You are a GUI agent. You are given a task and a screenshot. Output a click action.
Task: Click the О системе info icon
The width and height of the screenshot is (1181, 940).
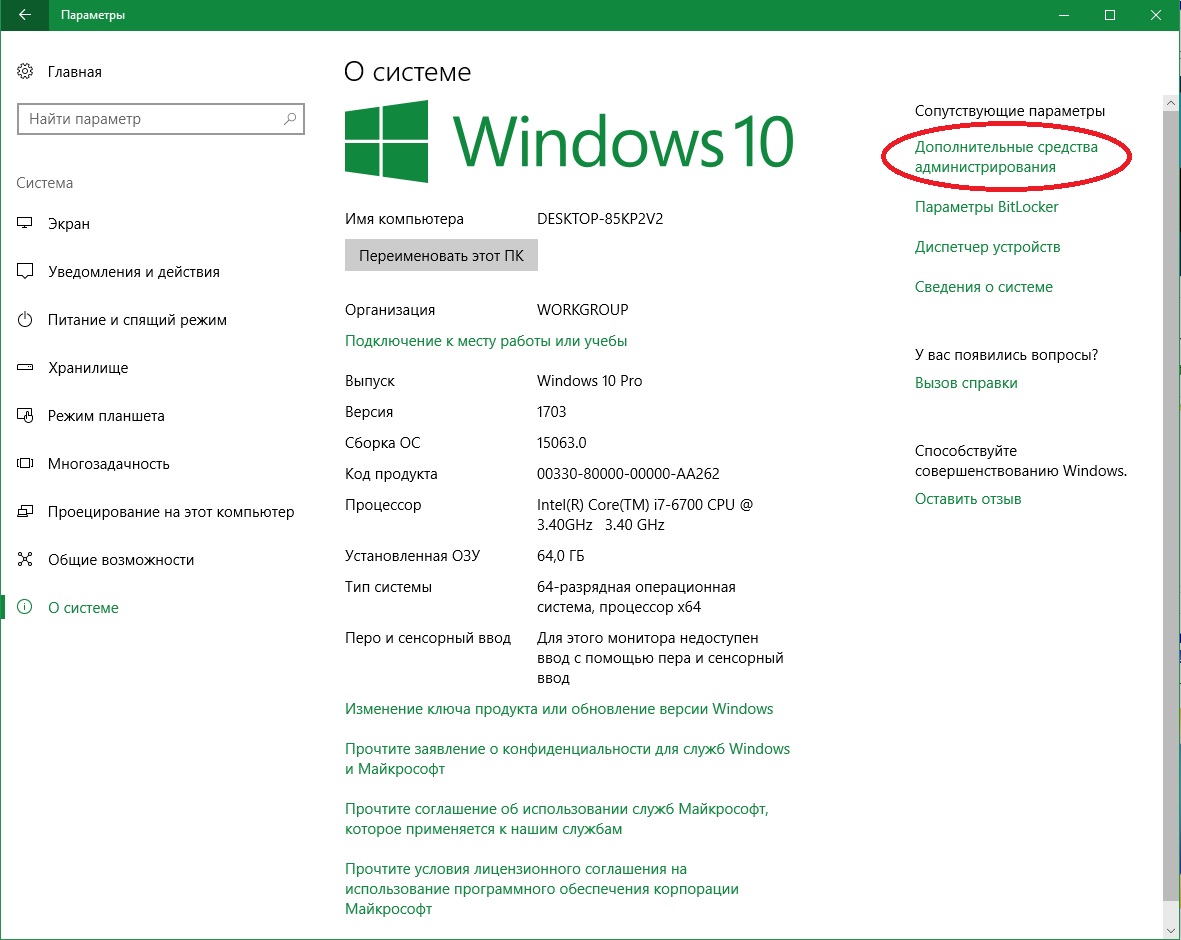tap(25, 607)
